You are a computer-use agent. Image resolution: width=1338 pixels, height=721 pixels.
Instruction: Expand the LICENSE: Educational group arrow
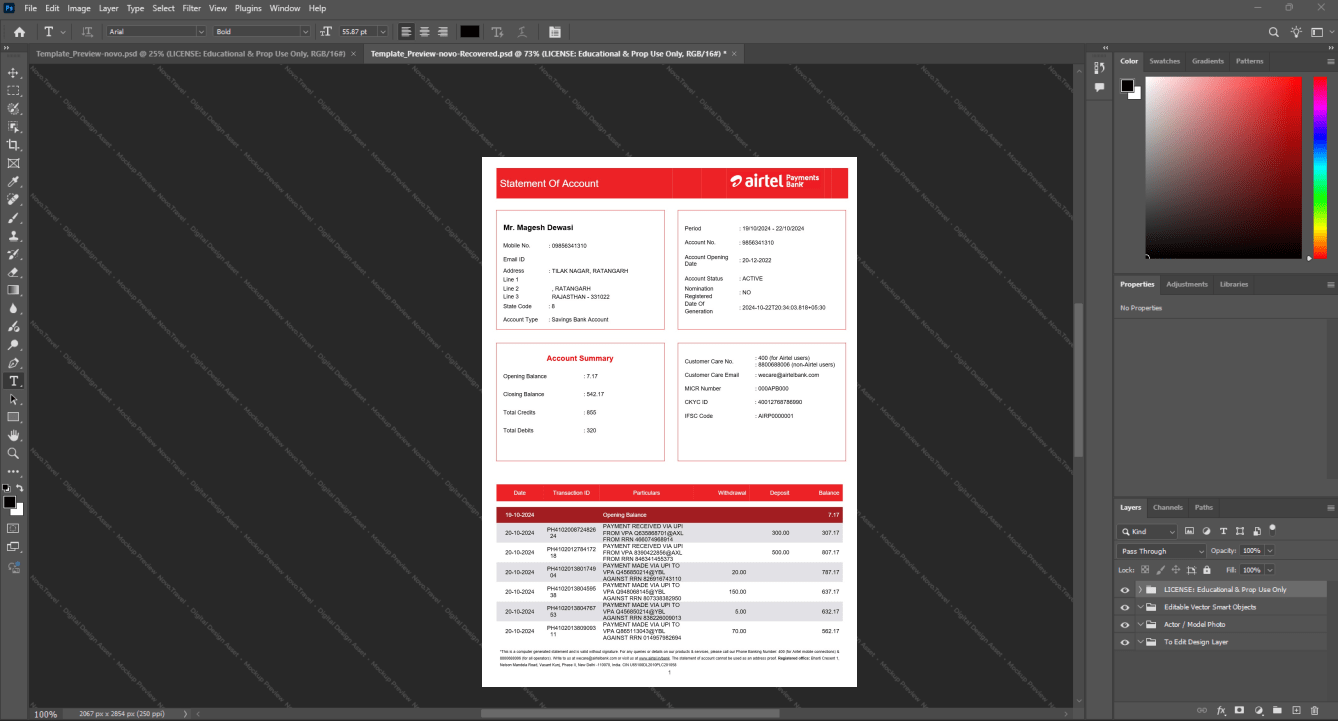[1139, 590]
